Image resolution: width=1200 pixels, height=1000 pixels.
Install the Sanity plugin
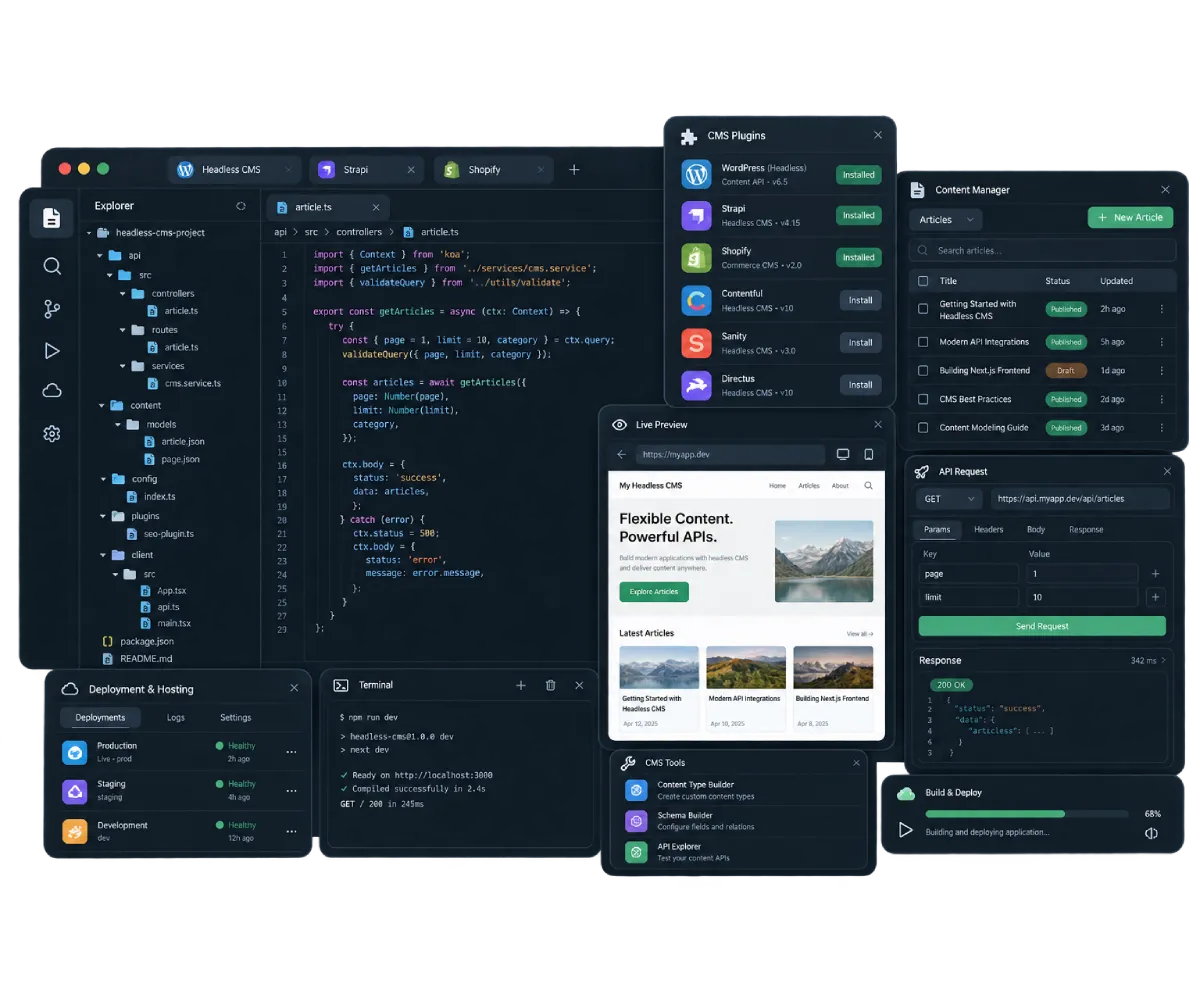pyautogui.click(x=860, y=343)
